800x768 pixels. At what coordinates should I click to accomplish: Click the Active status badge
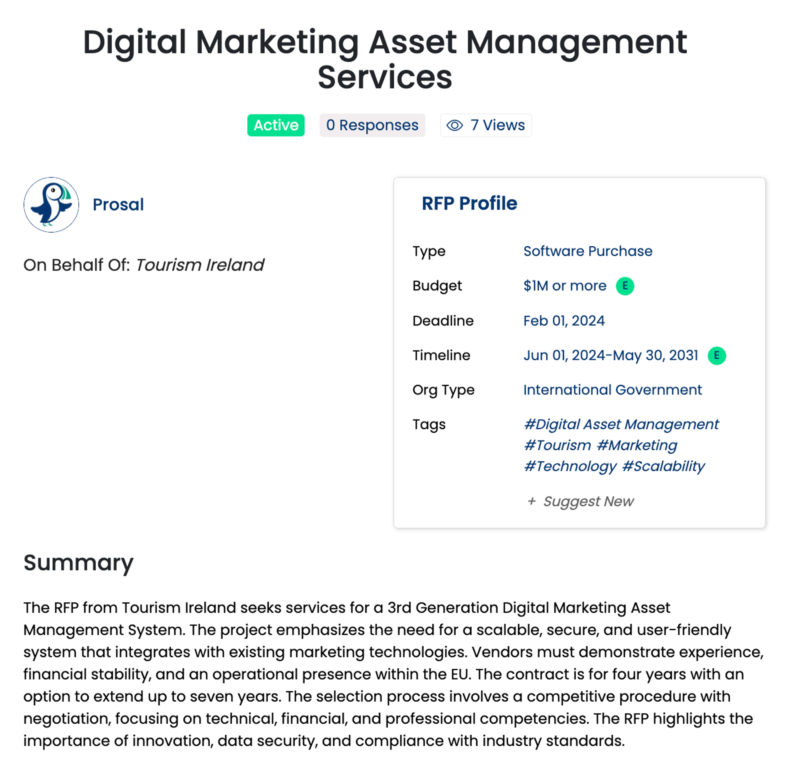(276, 125)
